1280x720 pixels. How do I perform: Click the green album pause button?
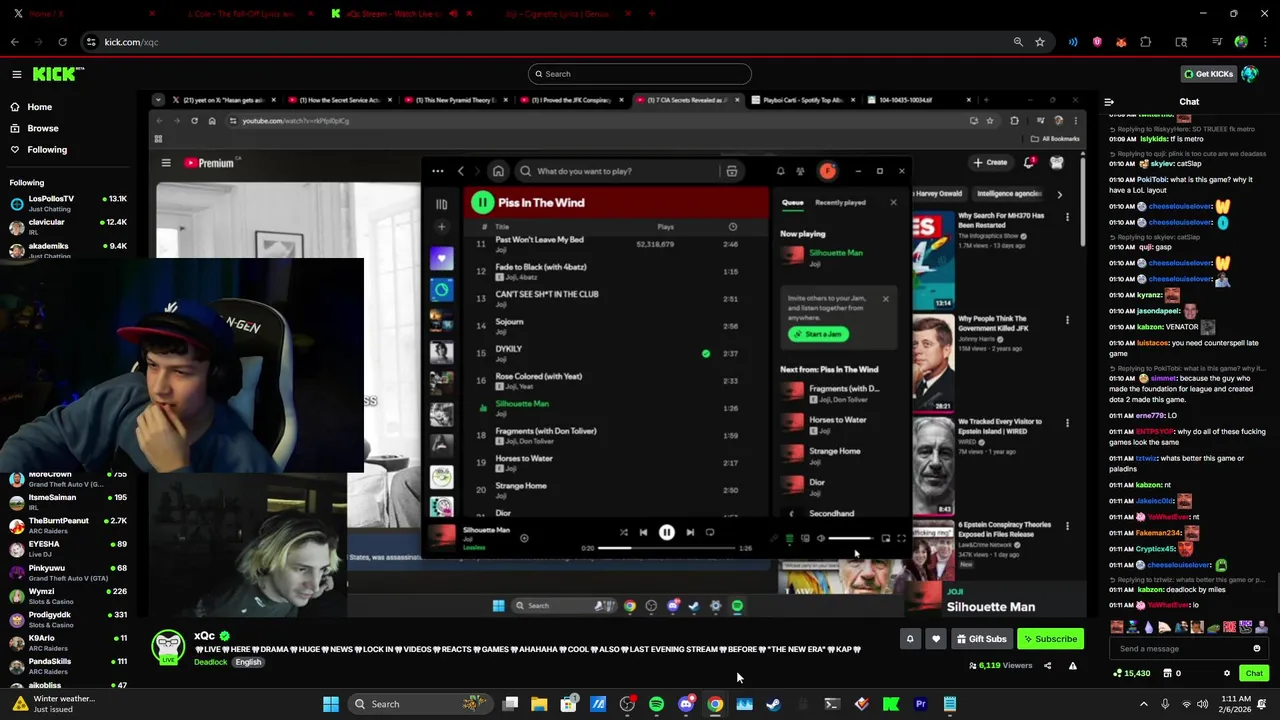coord(482,203)
